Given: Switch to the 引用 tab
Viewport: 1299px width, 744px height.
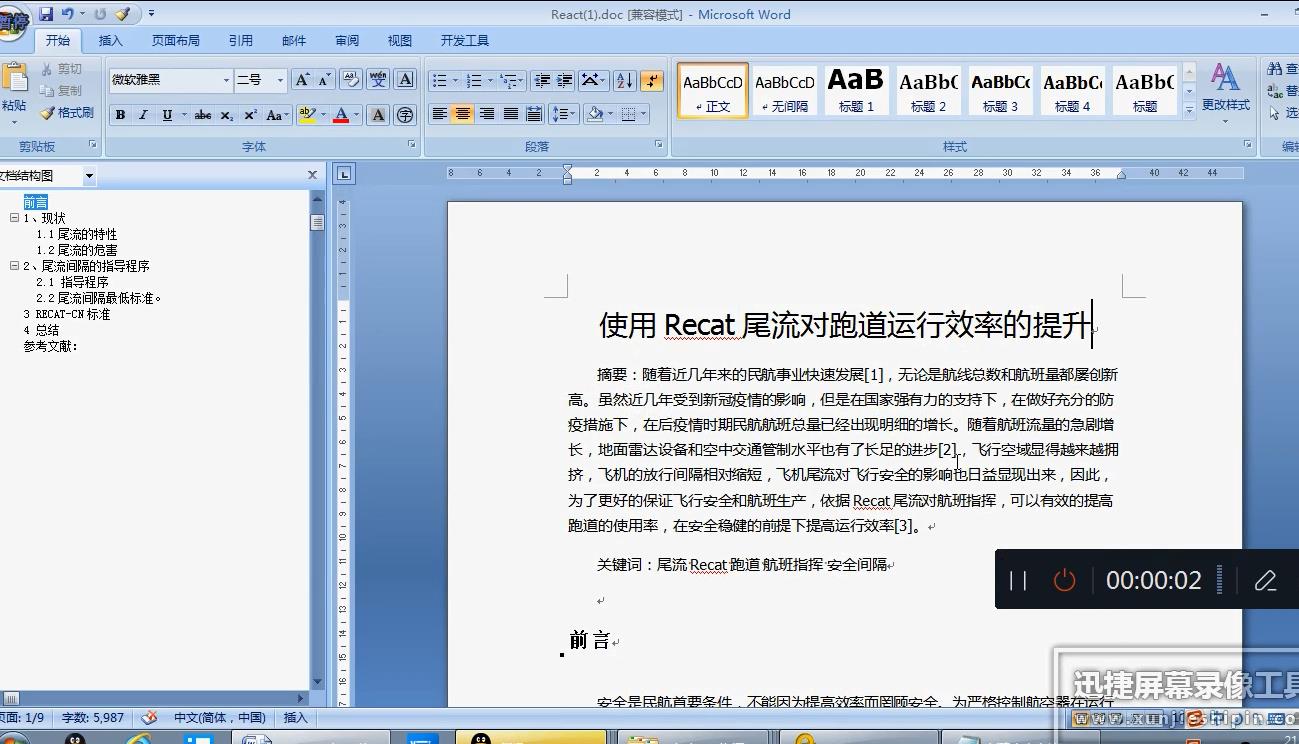Looking at the screenshot, I should tap(241, 41).
